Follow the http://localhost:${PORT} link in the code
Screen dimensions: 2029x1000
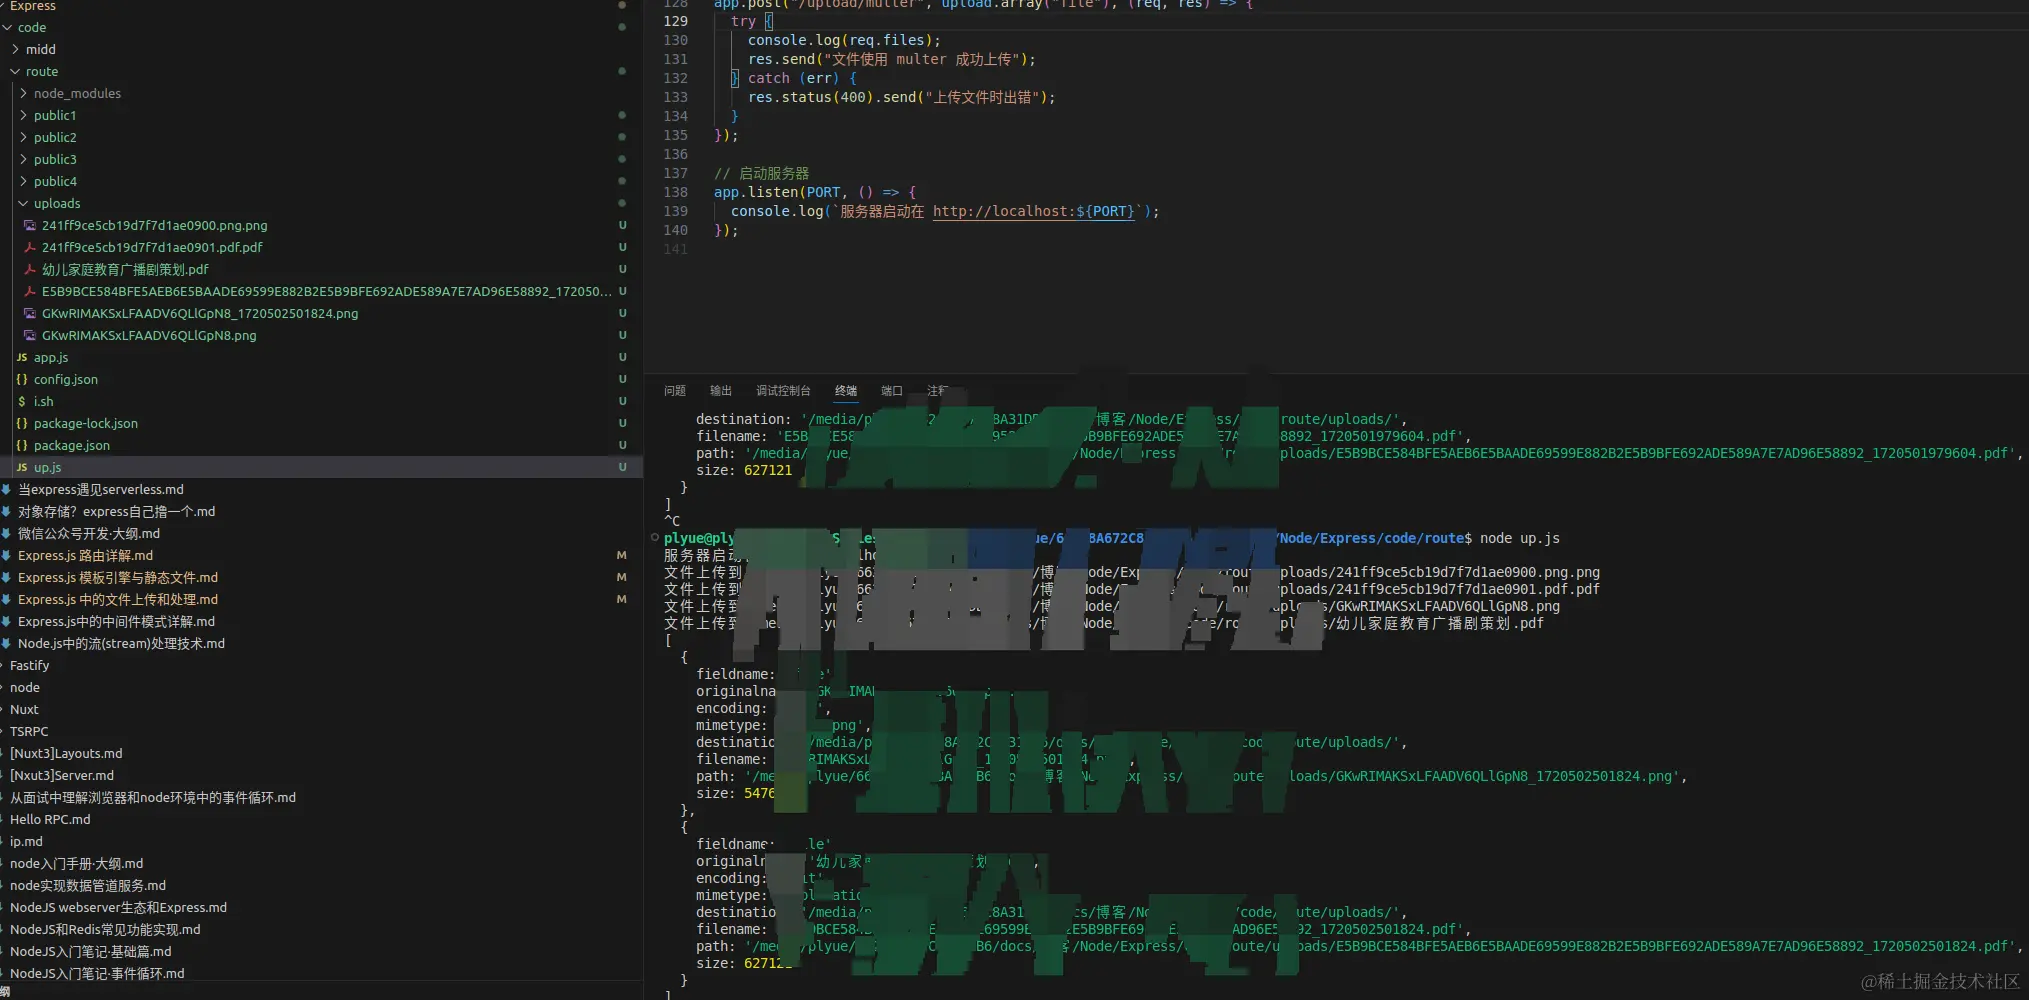pyautogui.click(x=1034, y=212)
